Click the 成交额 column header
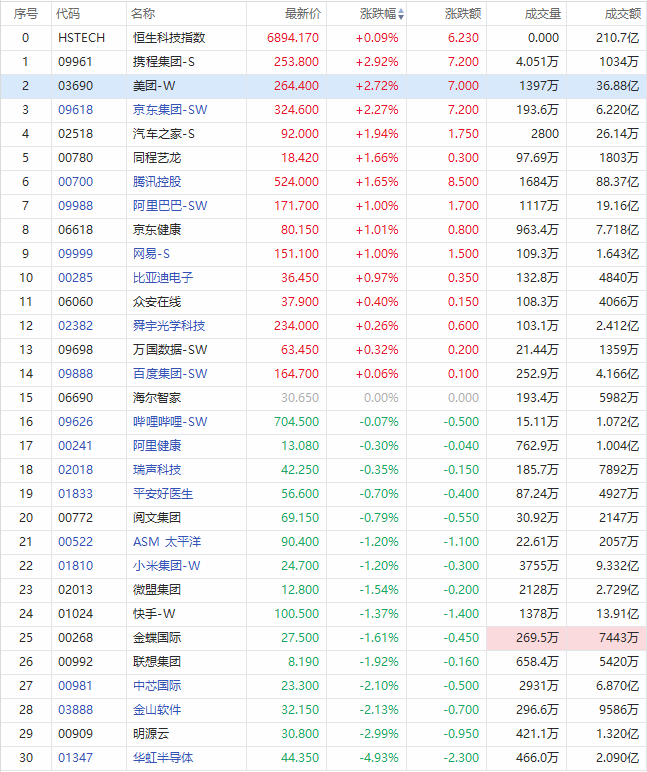647x772 pixels. pyautogui.click(x=622, y=14)
